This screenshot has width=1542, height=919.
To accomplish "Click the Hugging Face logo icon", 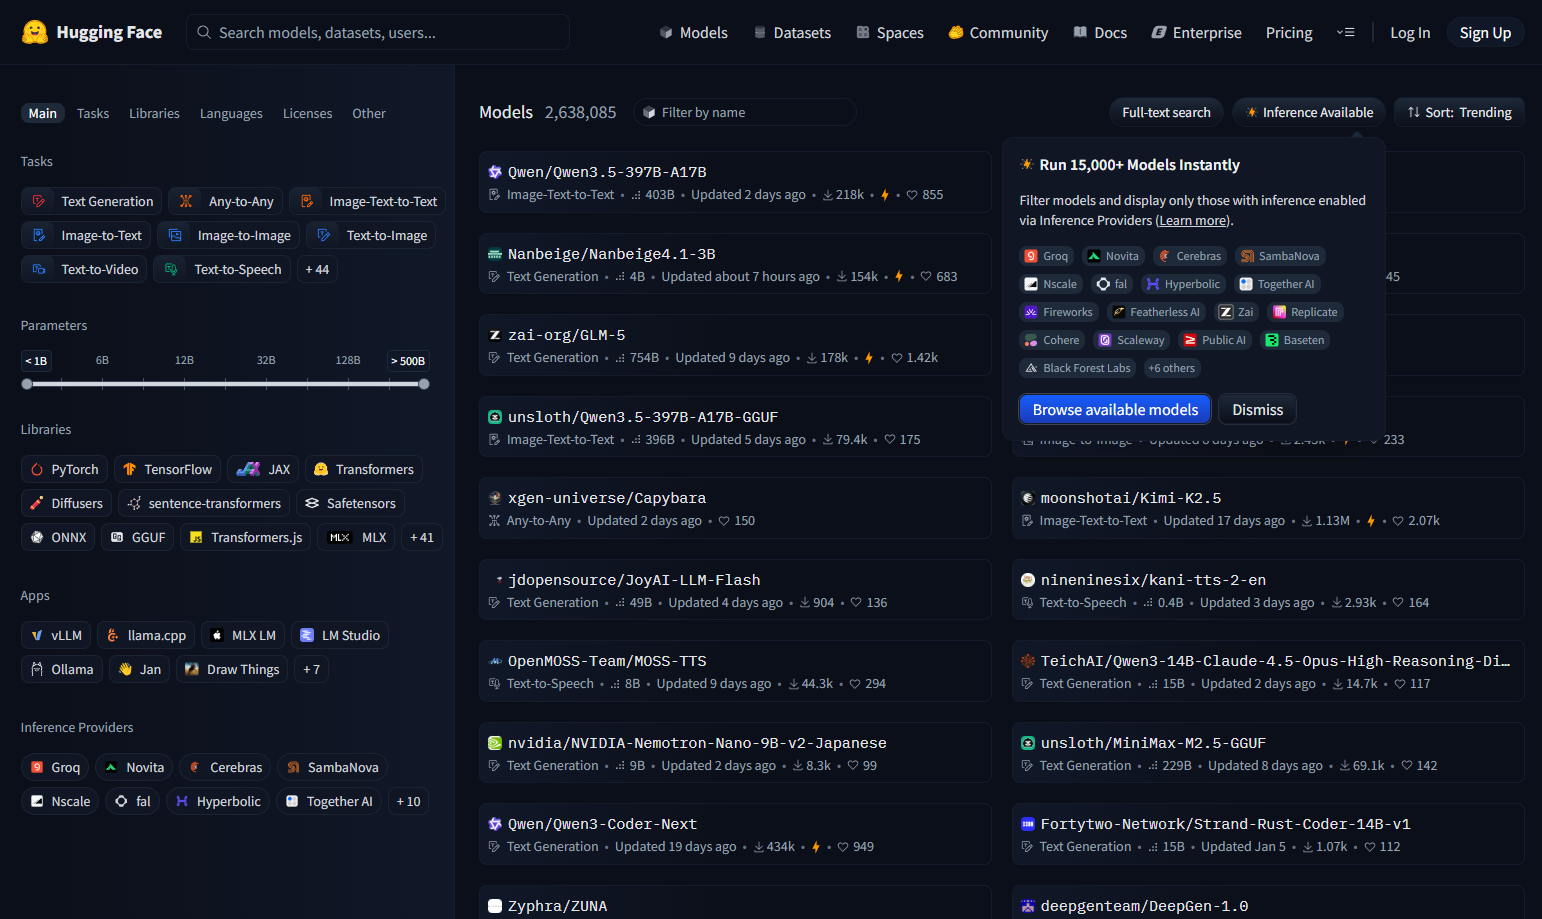I will [35, 32].
